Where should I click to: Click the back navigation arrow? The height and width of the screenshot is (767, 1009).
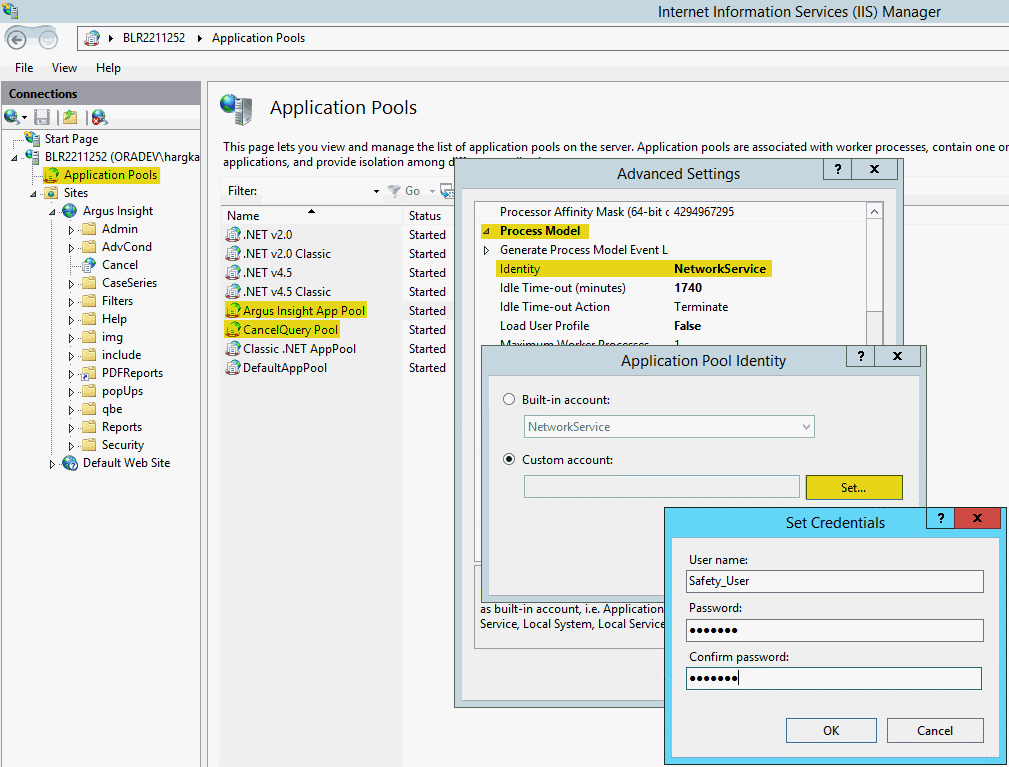(18, 38)
